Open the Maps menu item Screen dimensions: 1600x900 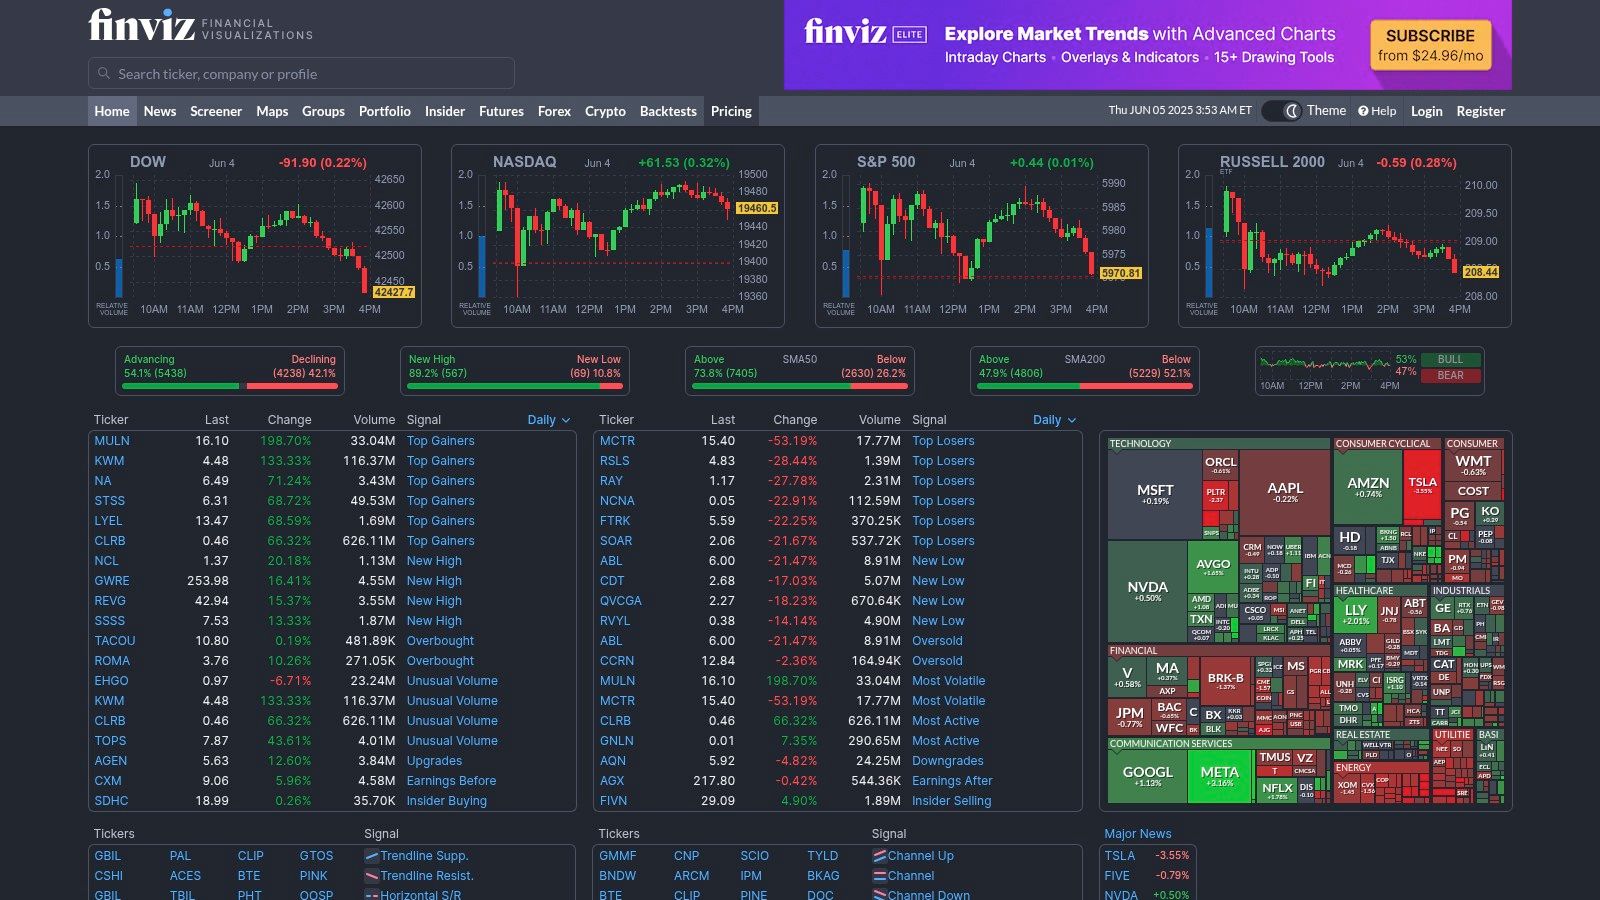[x=272, y=111]
